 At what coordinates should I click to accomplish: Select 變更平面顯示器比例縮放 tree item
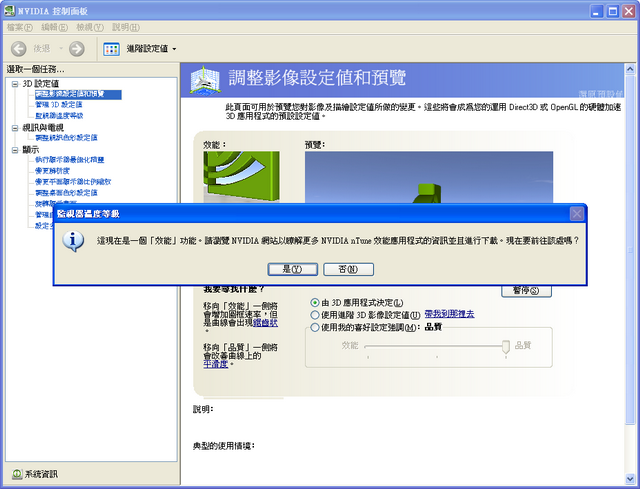73,182
